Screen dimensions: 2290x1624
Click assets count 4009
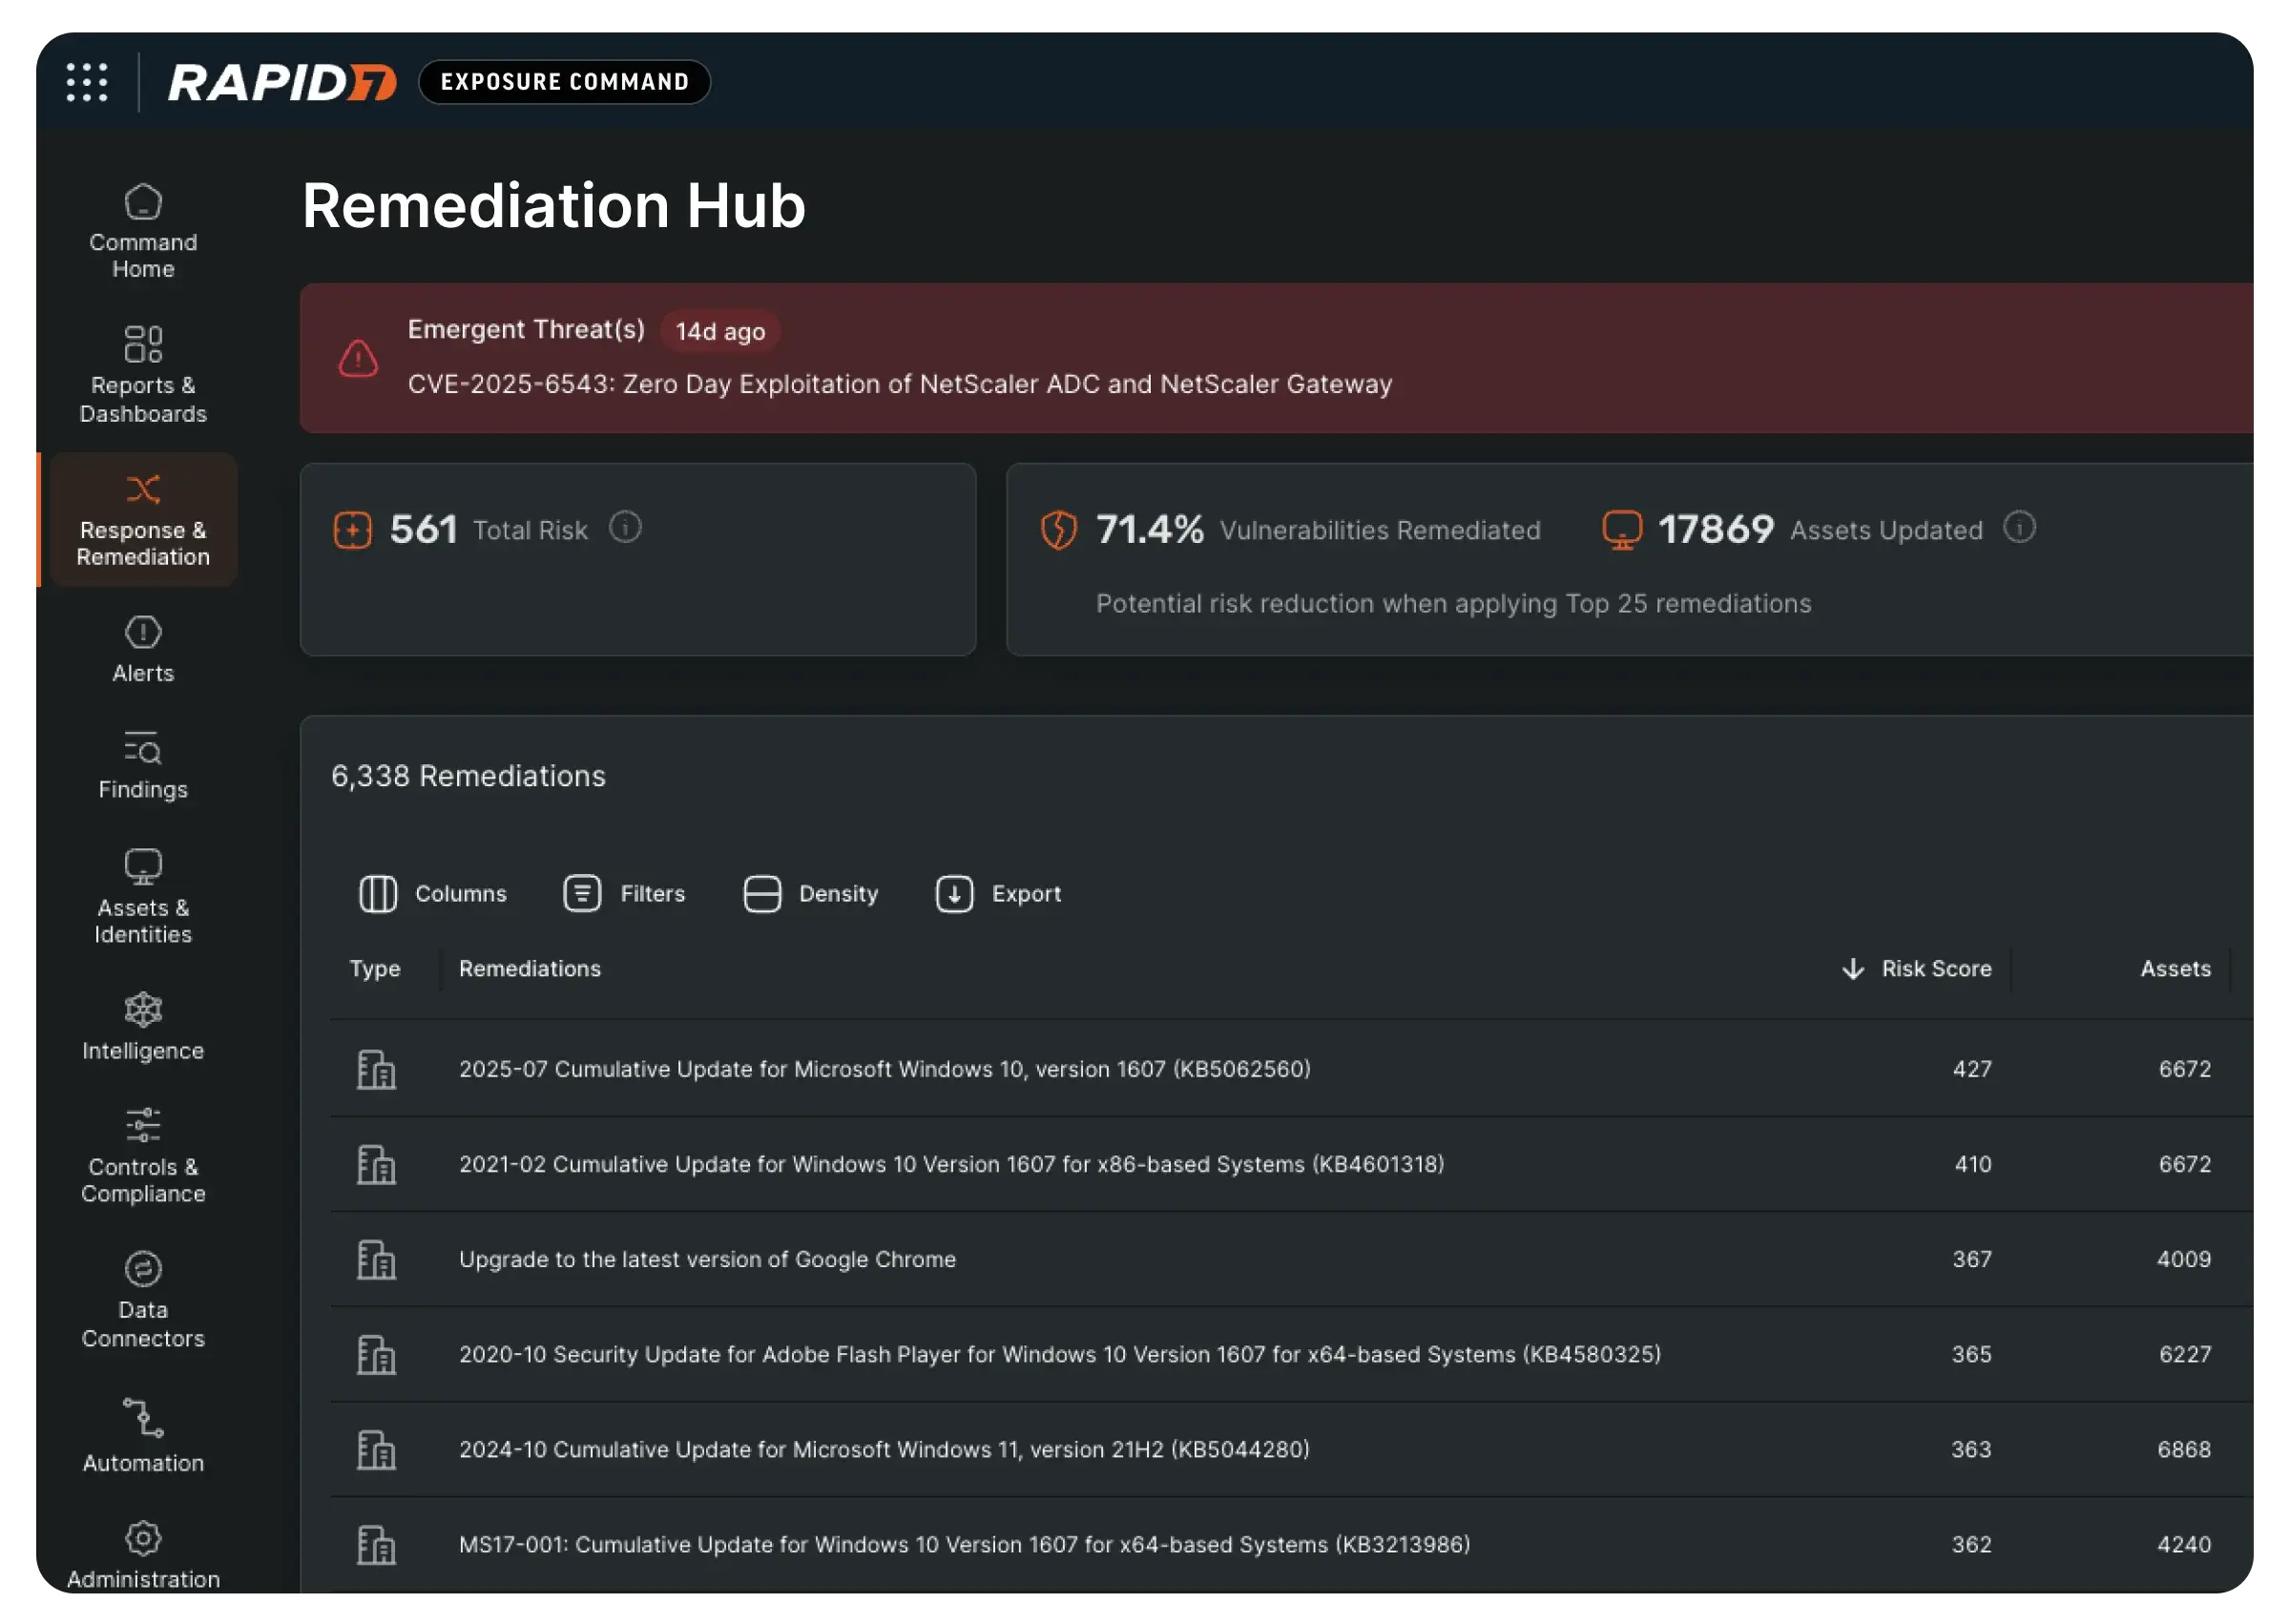click(2183, 1259)
